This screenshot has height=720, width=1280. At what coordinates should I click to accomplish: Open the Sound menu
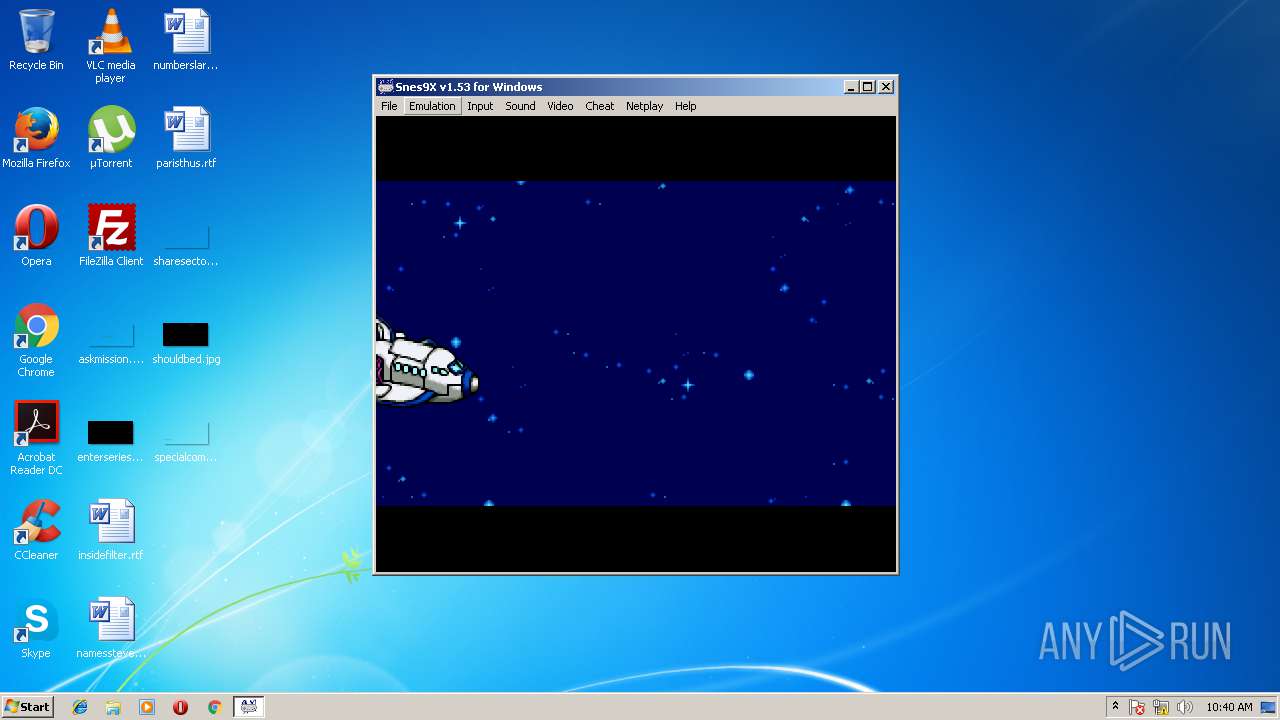[x=520, y=106]
